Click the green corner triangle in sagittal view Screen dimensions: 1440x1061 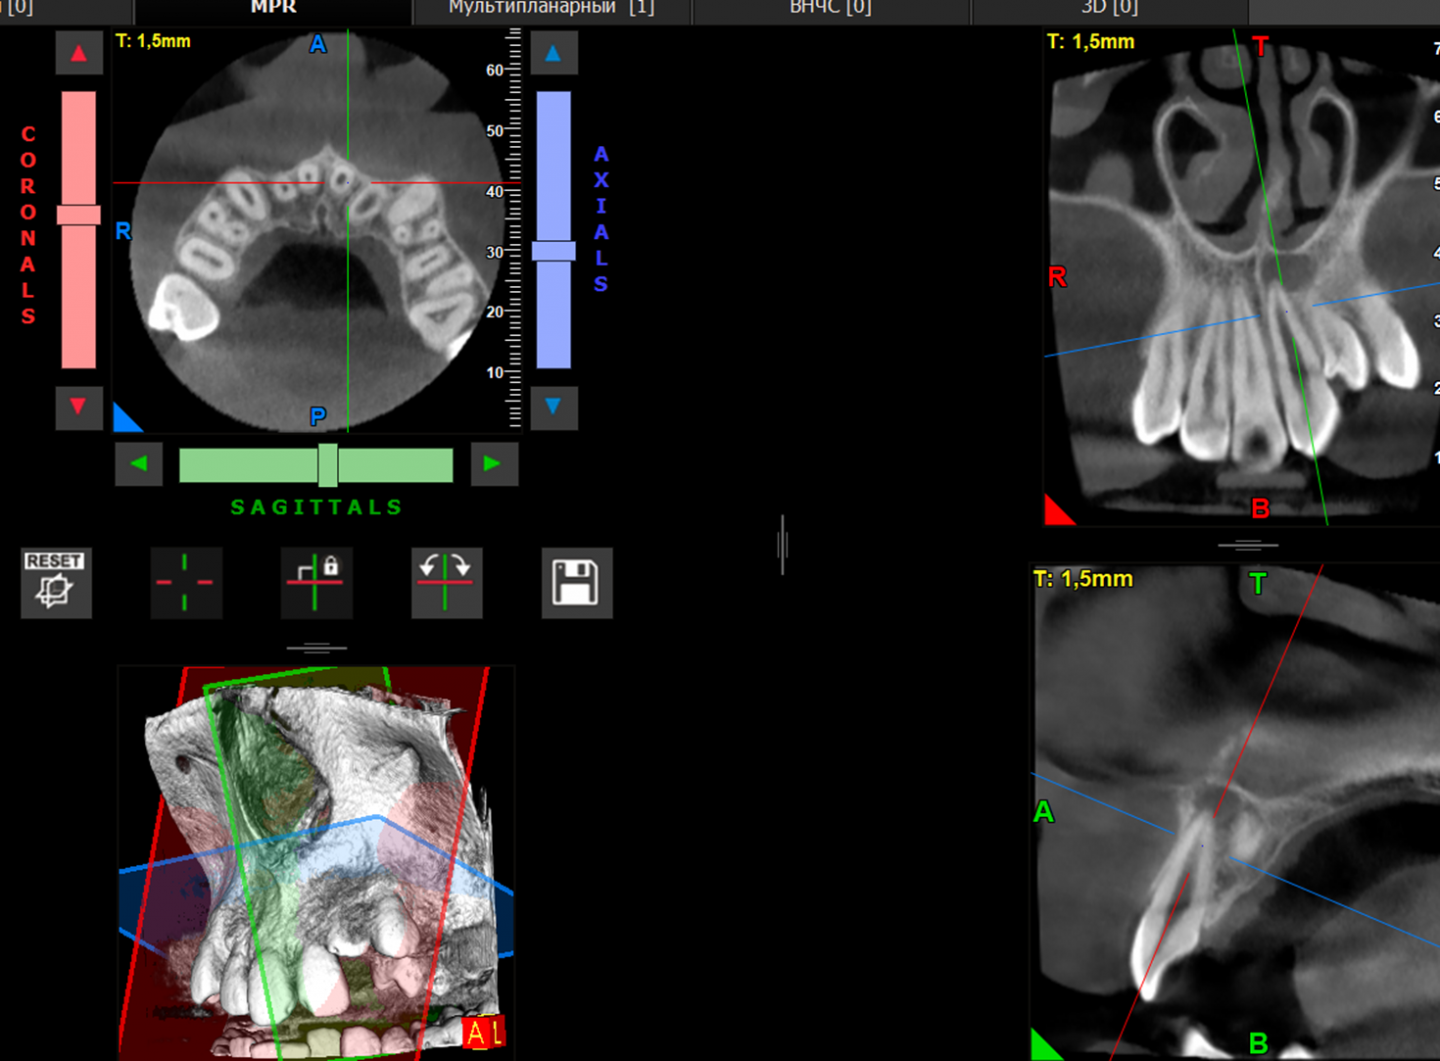click(x=1043, y=1047)
